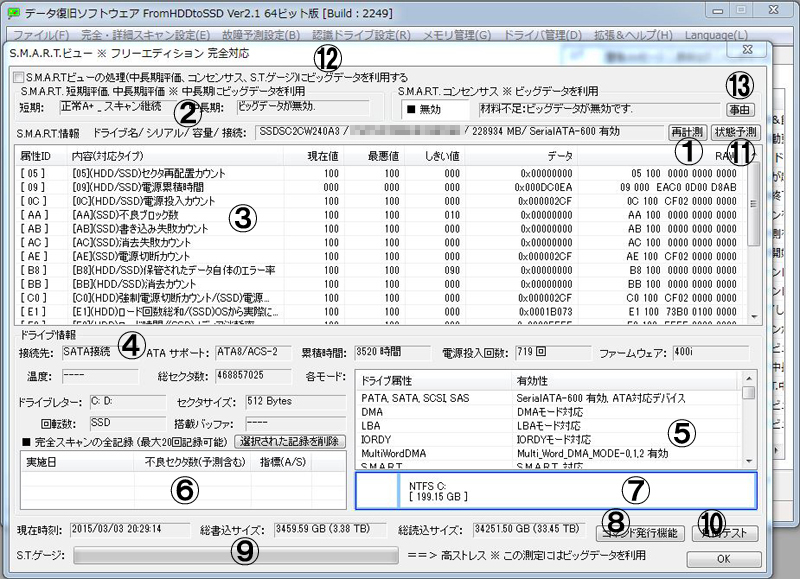800x579 pixels.
Task: Select the [AE] 電源切断カウント row
Action: point(381,256)
